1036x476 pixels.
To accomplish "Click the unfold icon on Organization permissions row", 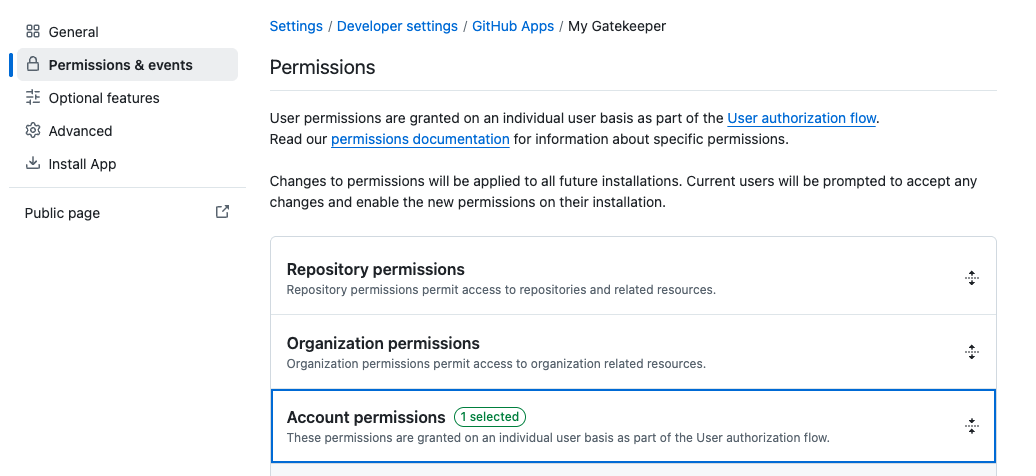I will (970, 352).
